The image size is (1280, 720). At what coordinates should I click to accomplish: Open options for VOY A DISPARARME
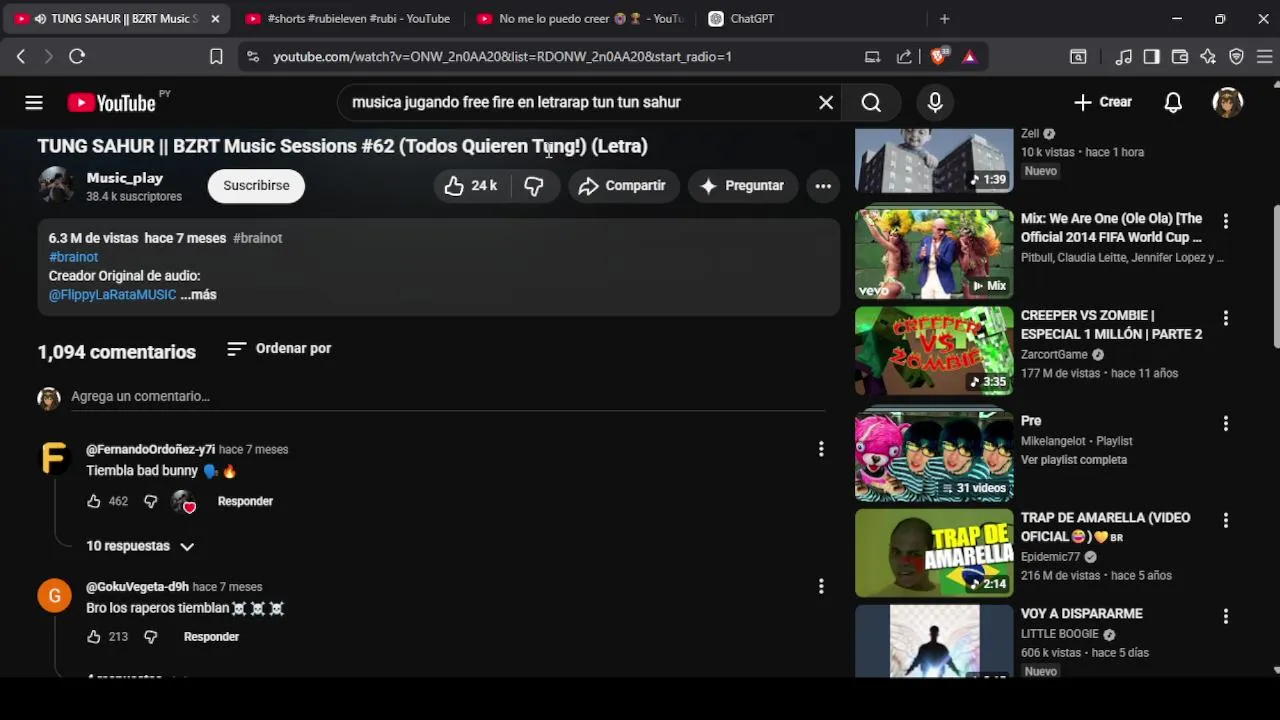[x=1226, y=617]
